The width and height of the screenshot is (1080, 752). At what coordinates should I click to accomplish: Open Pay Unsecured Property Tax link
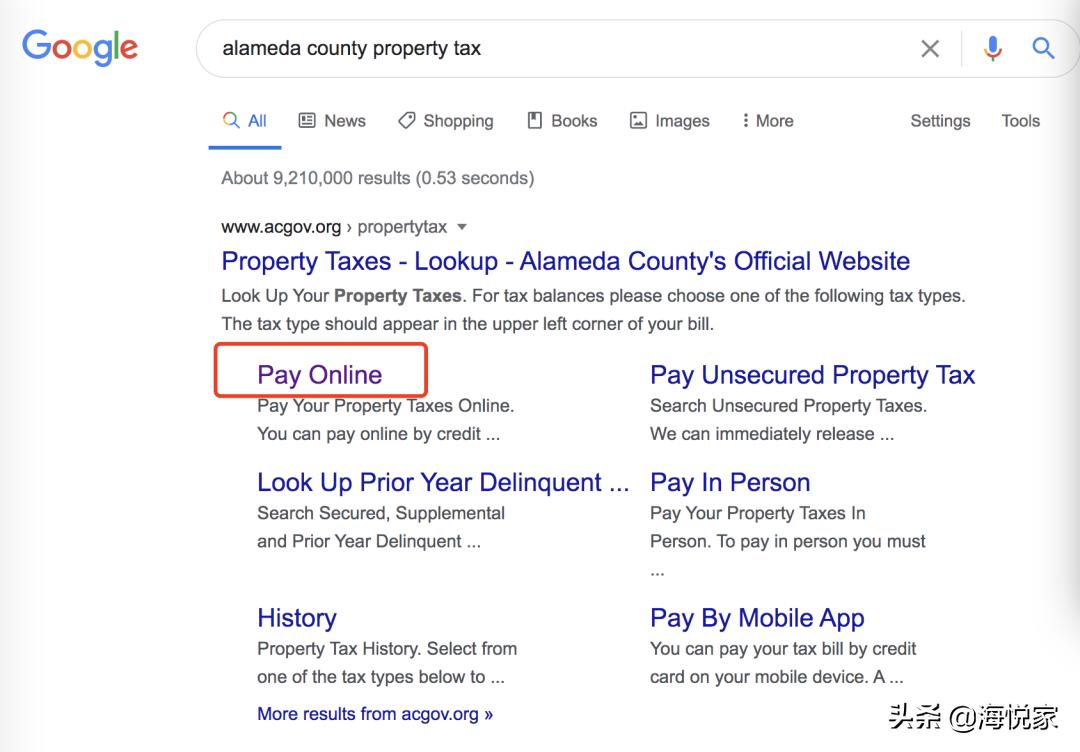(x=812, y=375)
